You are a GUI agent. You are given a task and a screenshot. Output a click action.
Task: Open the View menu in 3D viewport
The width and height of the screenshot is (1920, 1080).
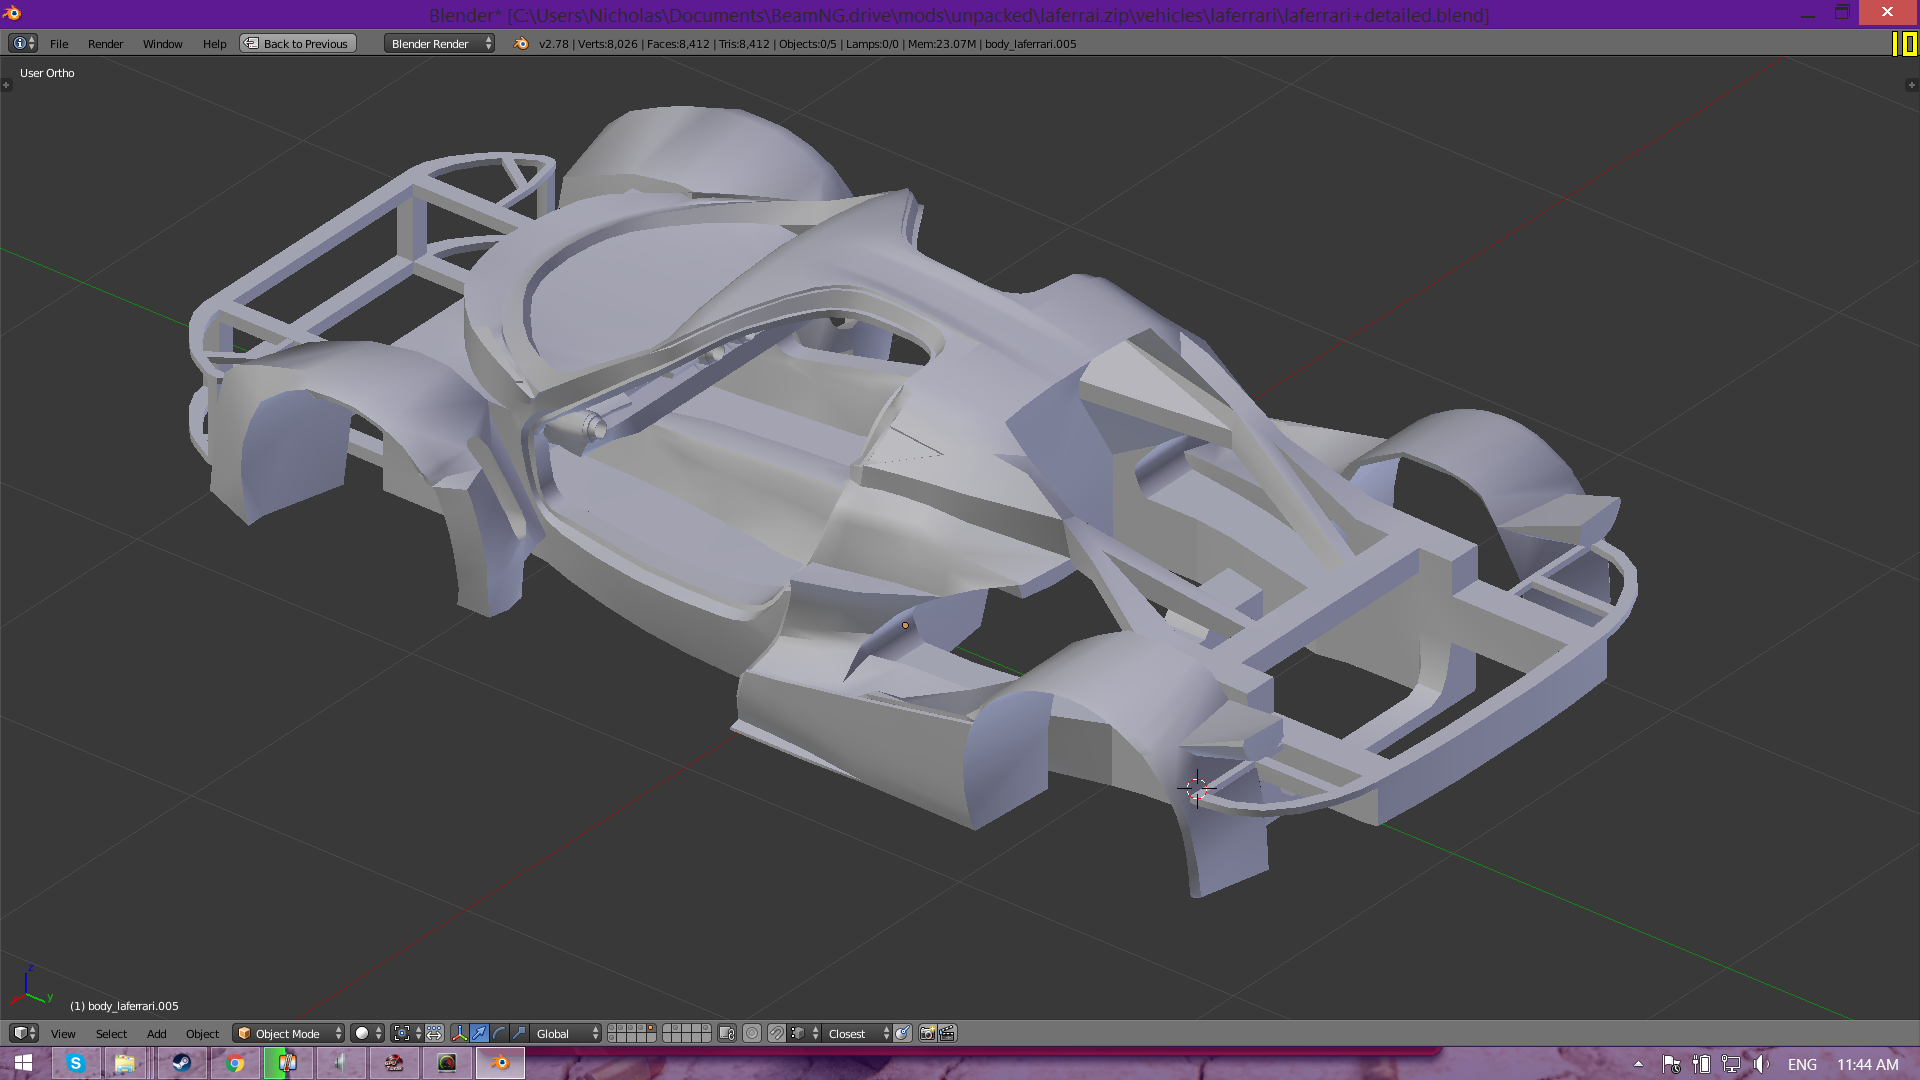(63, 1034)
